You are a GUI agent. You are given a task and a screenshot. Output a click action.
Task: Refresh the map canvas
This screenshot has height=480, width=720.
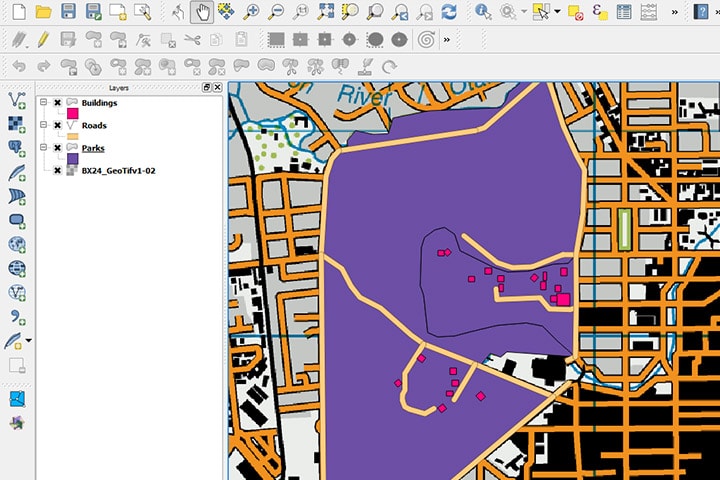449,12
